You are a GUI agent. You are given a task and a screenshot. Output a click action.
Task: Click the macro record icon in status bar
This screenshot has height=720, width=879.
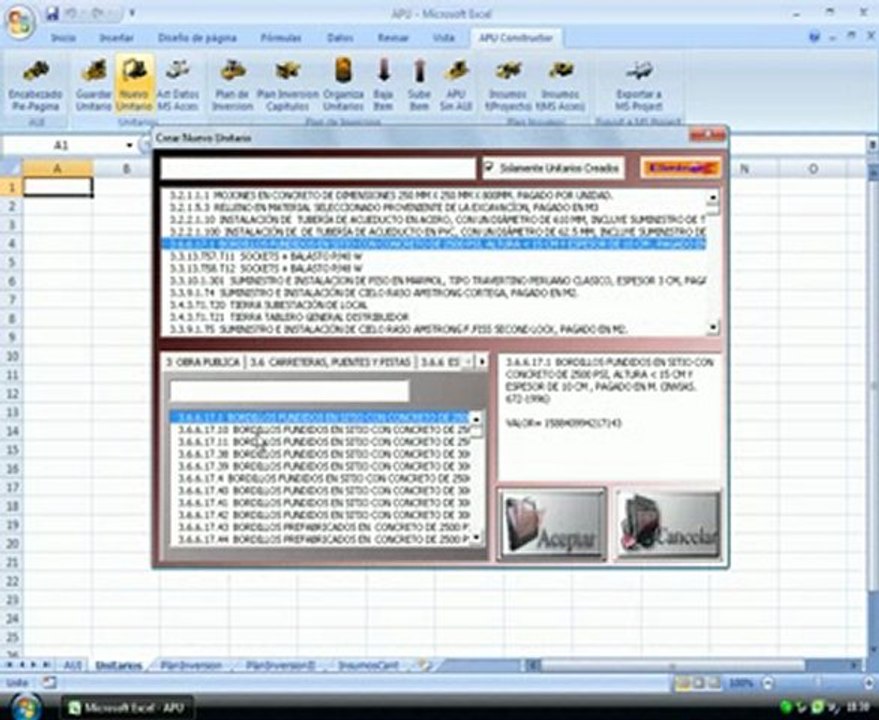[49, 682]
